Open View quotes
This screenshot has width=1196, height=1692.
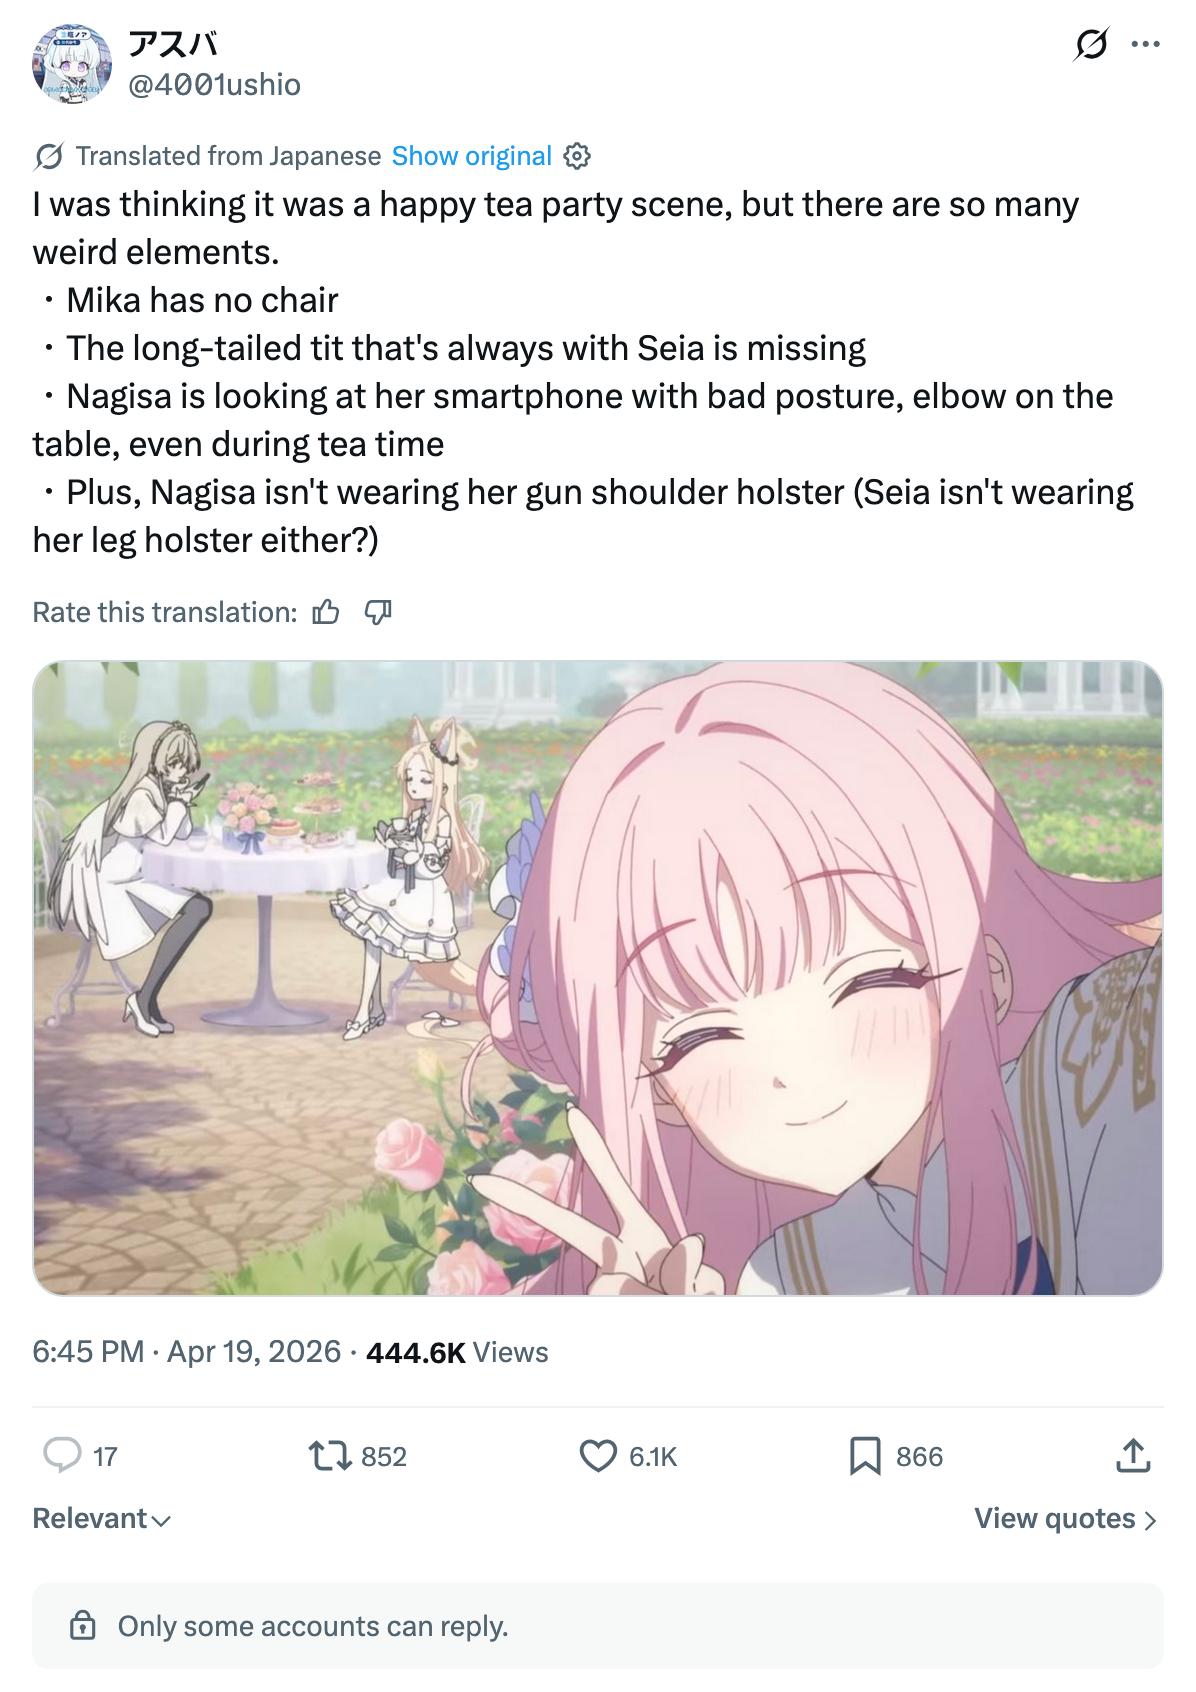coord(1066,1518)
